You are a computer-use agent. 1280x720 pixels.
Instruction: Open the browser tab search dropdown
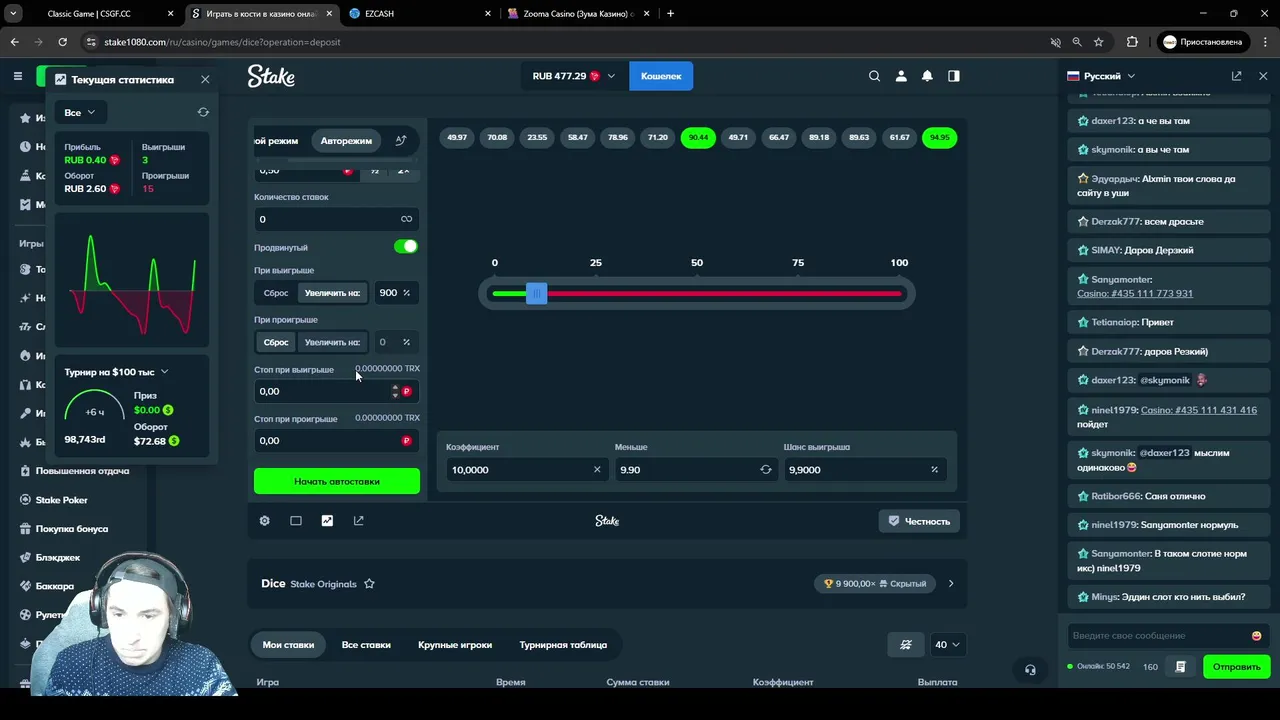(15, 13)
